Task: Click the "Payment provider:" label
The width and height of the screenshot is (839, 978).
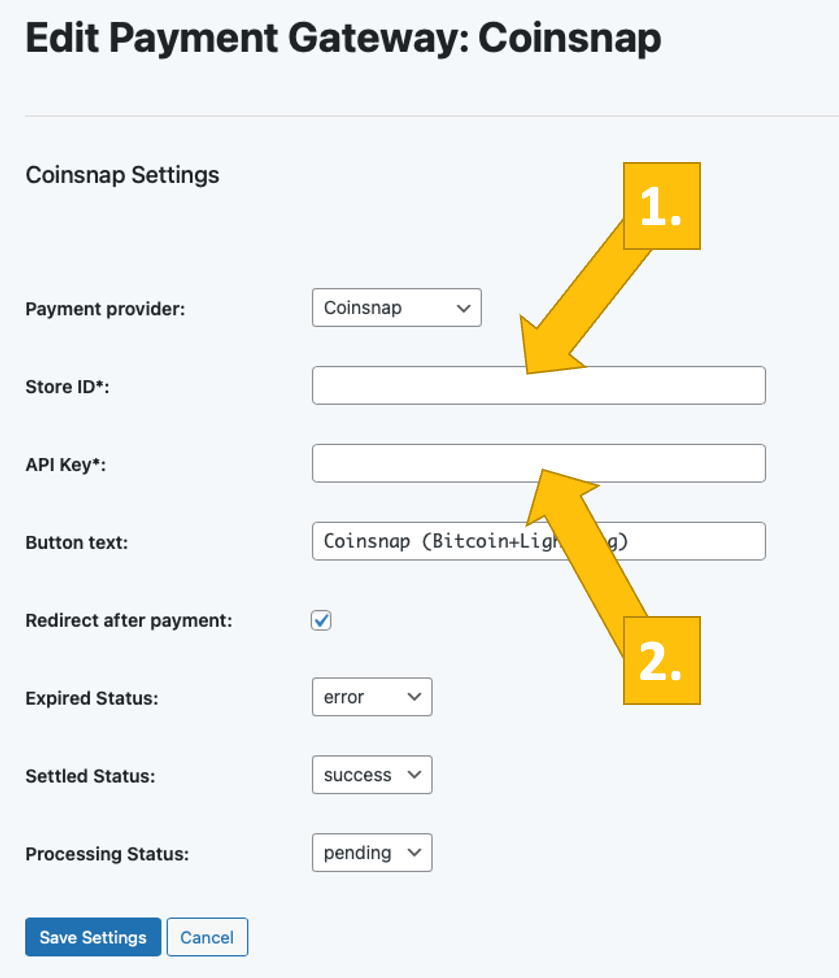Action: coord(105,308)
